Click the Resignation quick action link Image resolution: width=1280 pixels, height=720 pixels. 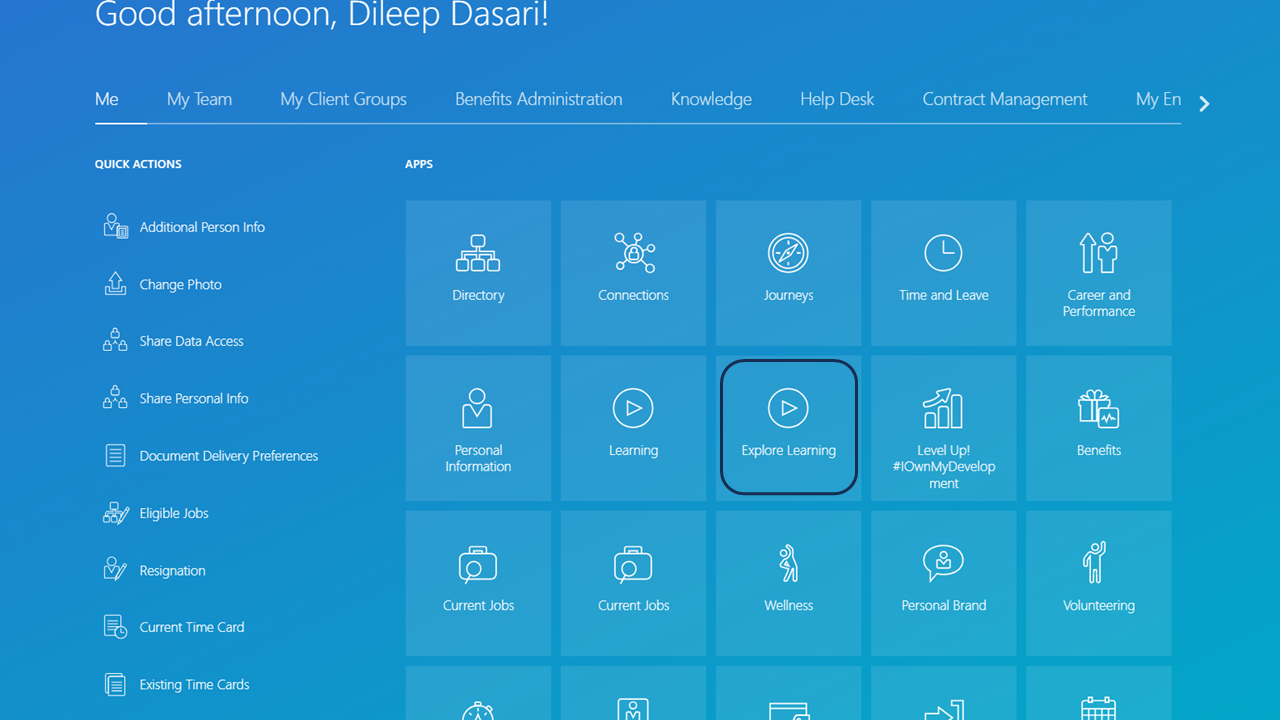(172, 571)
